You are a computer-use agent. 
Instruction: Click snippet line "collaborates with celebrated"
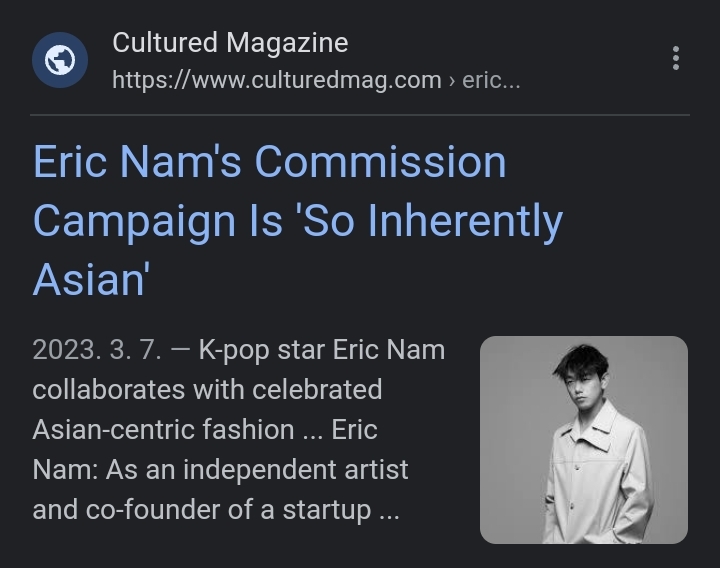(207, 389)
